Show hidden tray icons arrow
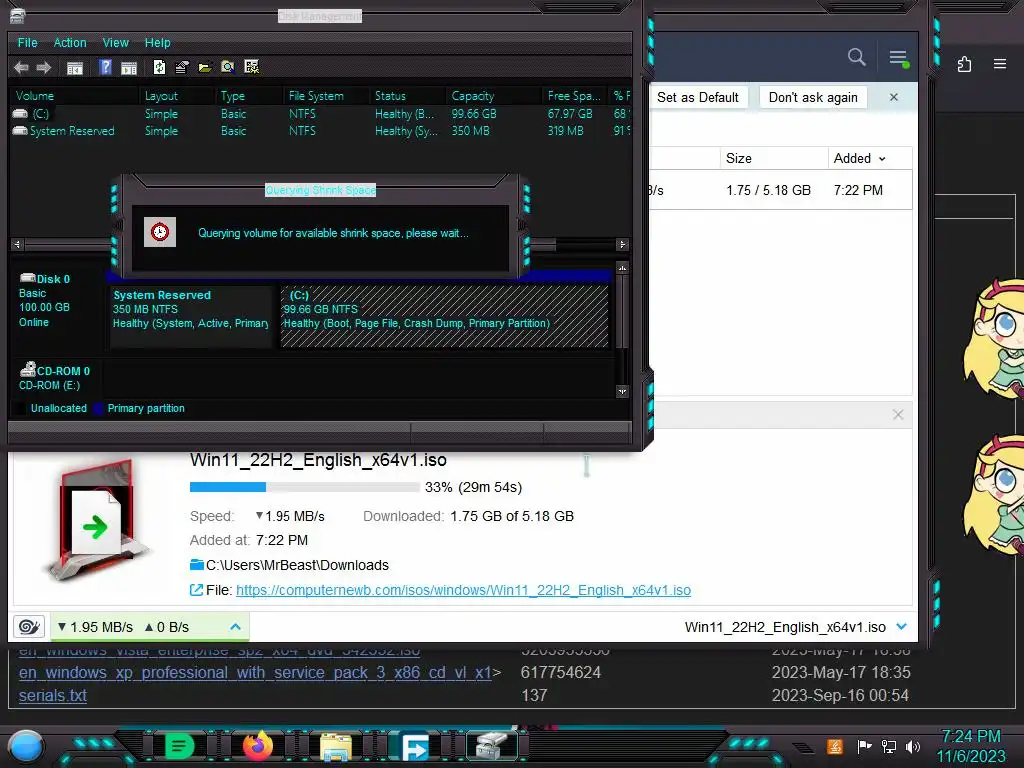1024x768 pixels. [803, 748]
